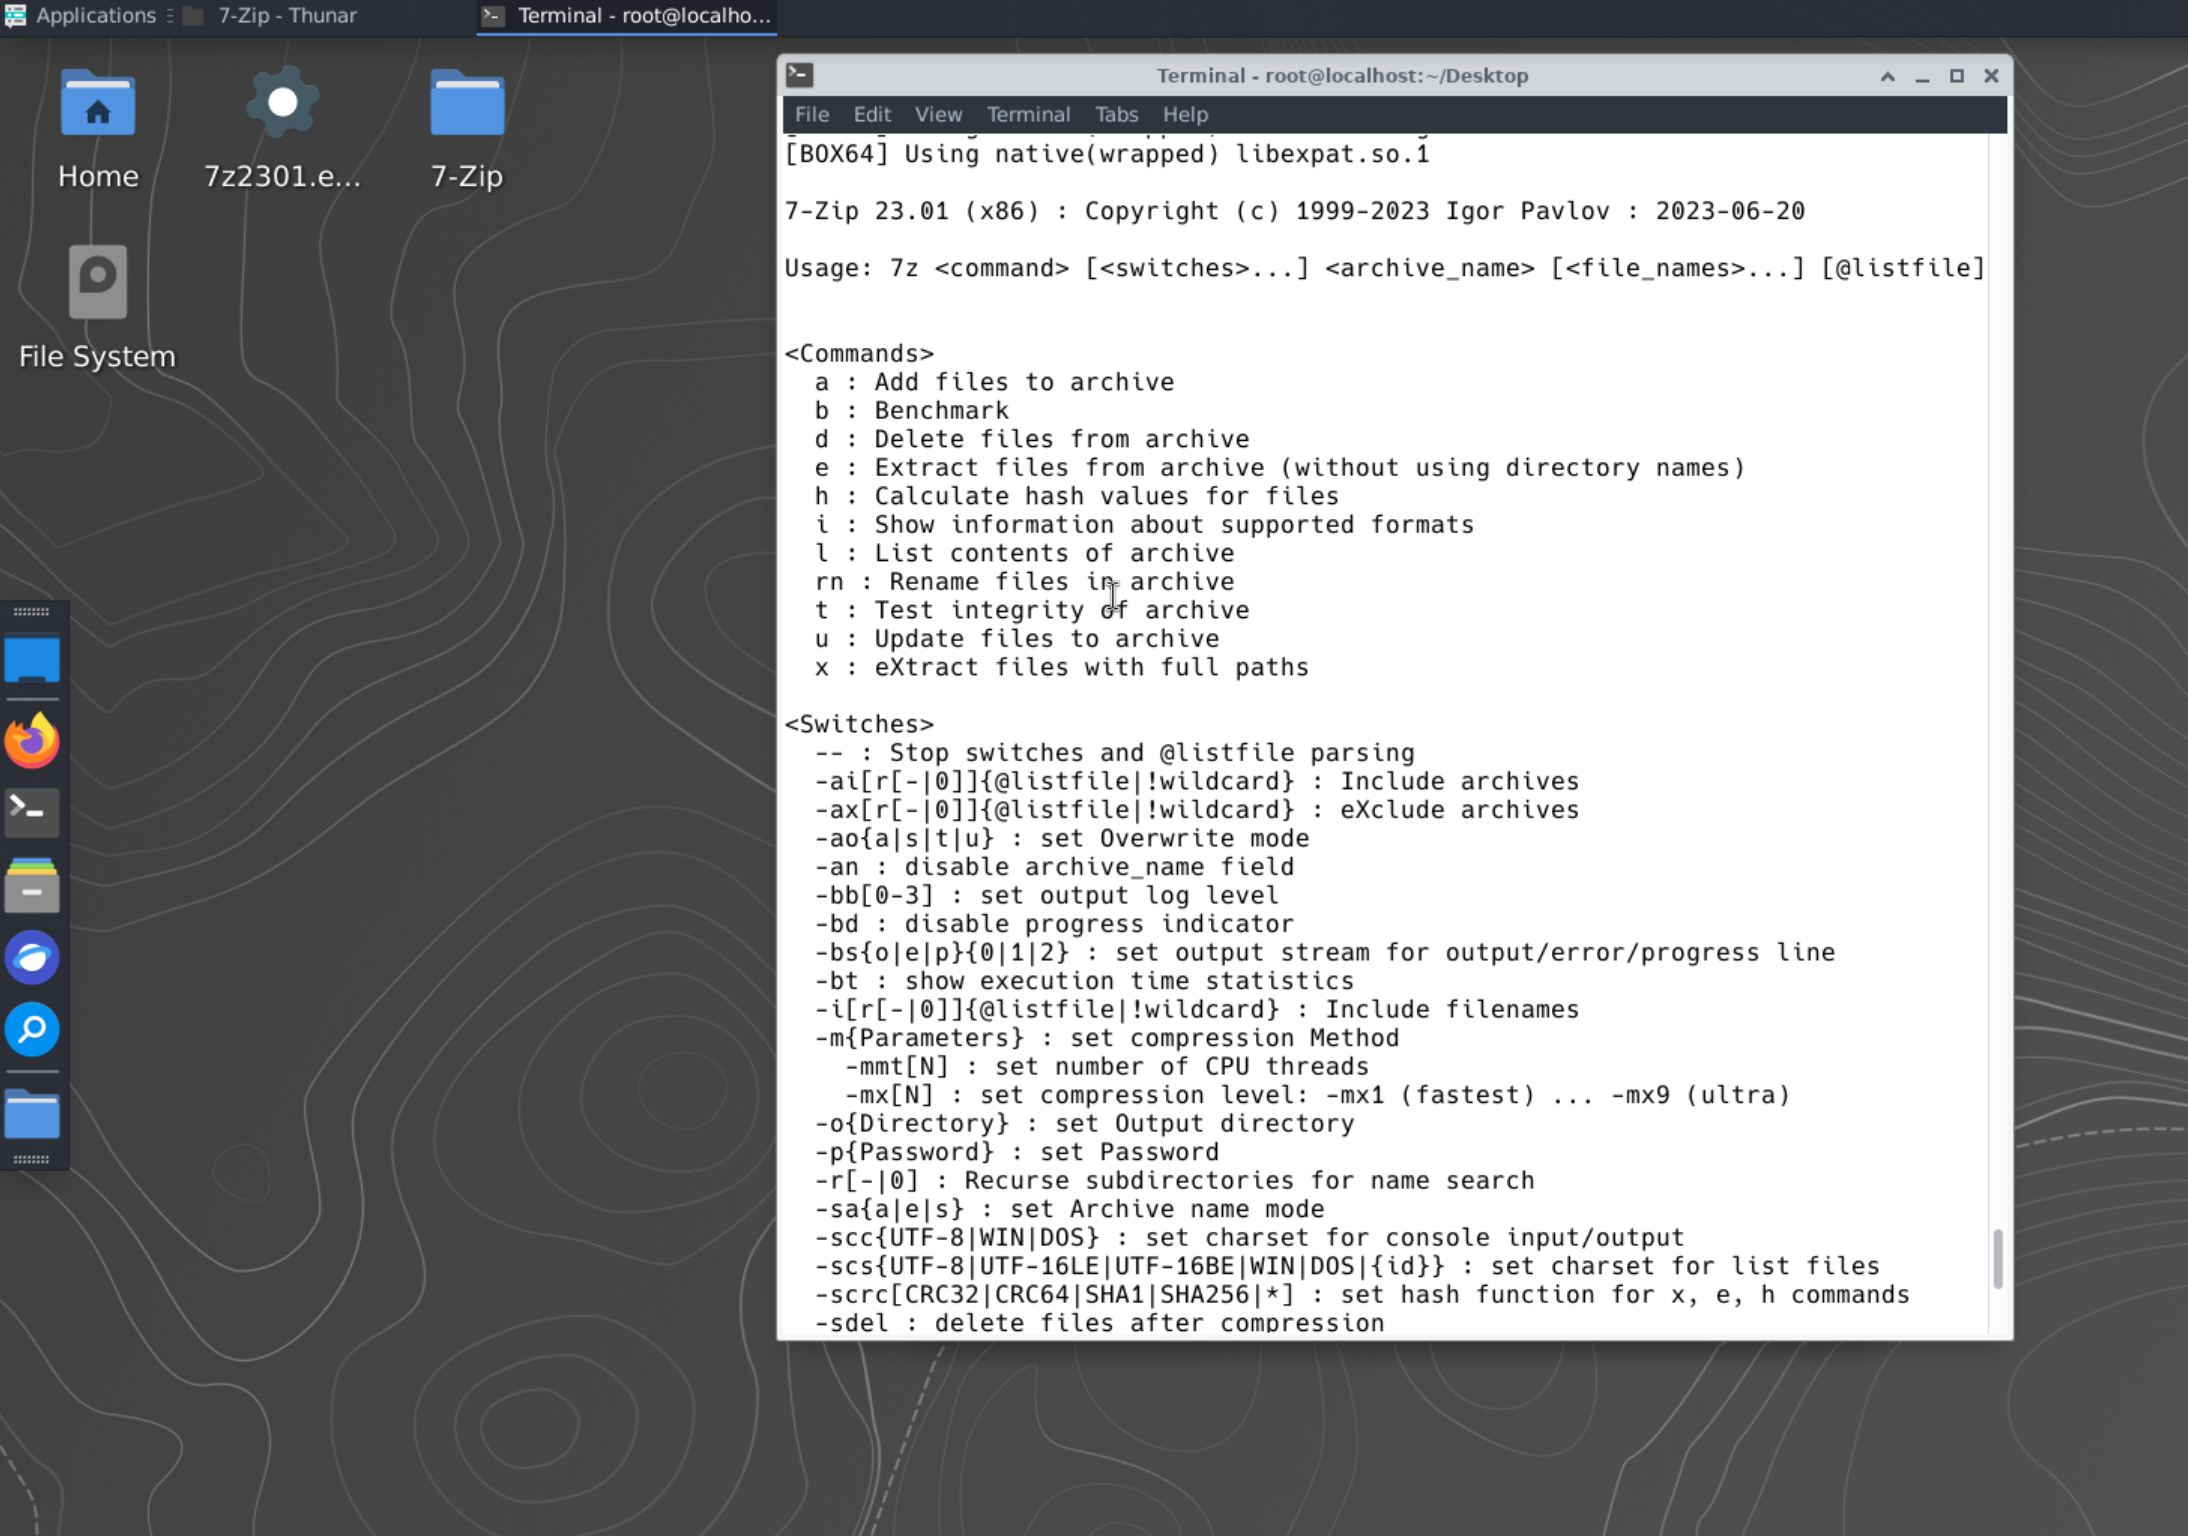This screenshot has width=2188, height=1536.
Task: Open the terminal Edit menu
Action: coord(871,115)
